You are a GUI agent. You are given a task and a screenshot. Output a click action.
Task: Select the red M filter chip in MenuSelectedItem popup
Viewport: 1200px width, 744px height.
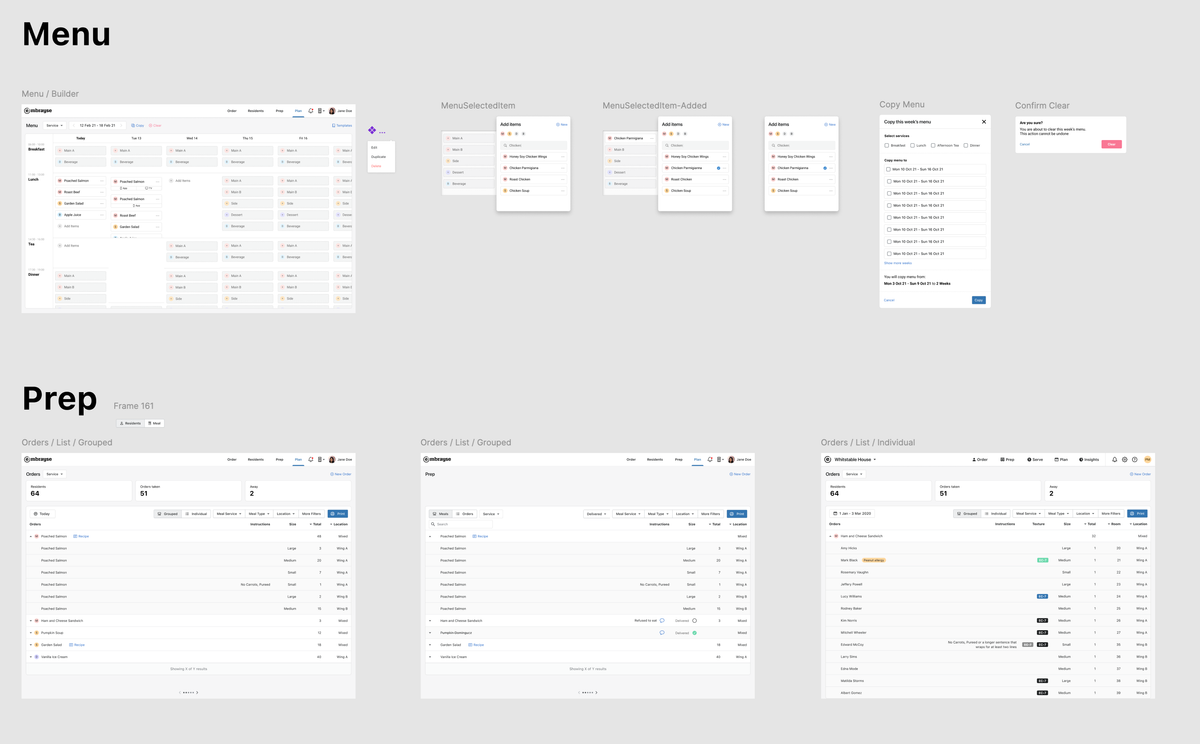(x=502, y=134)
